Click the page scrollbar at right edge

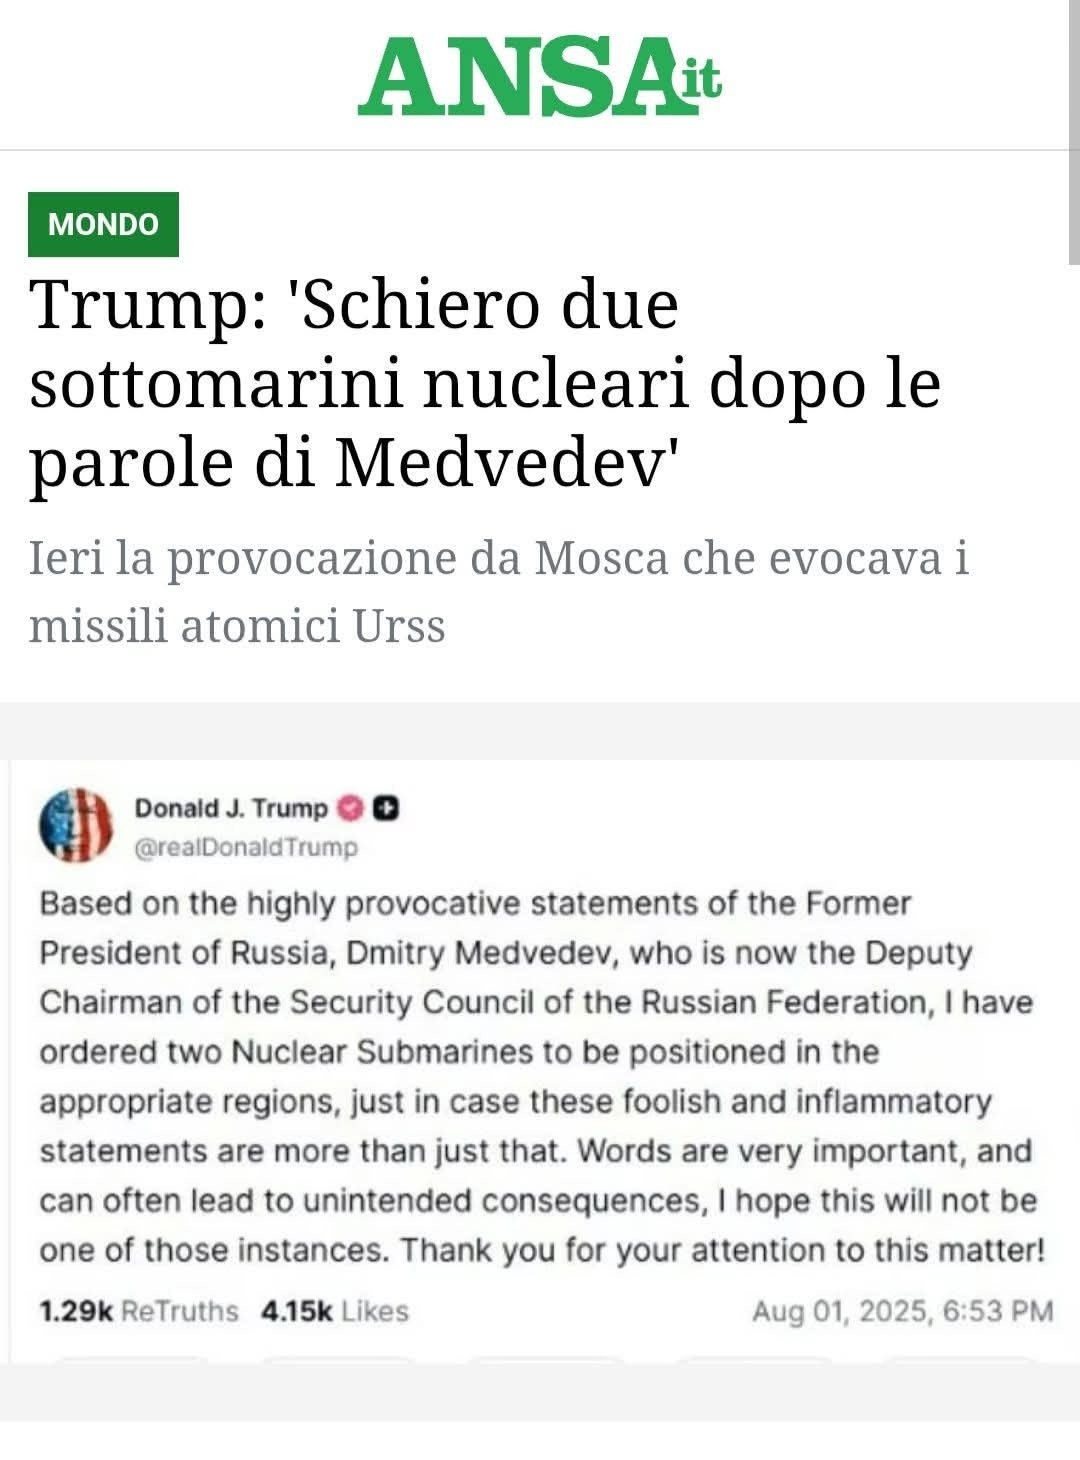(1073, 130)
